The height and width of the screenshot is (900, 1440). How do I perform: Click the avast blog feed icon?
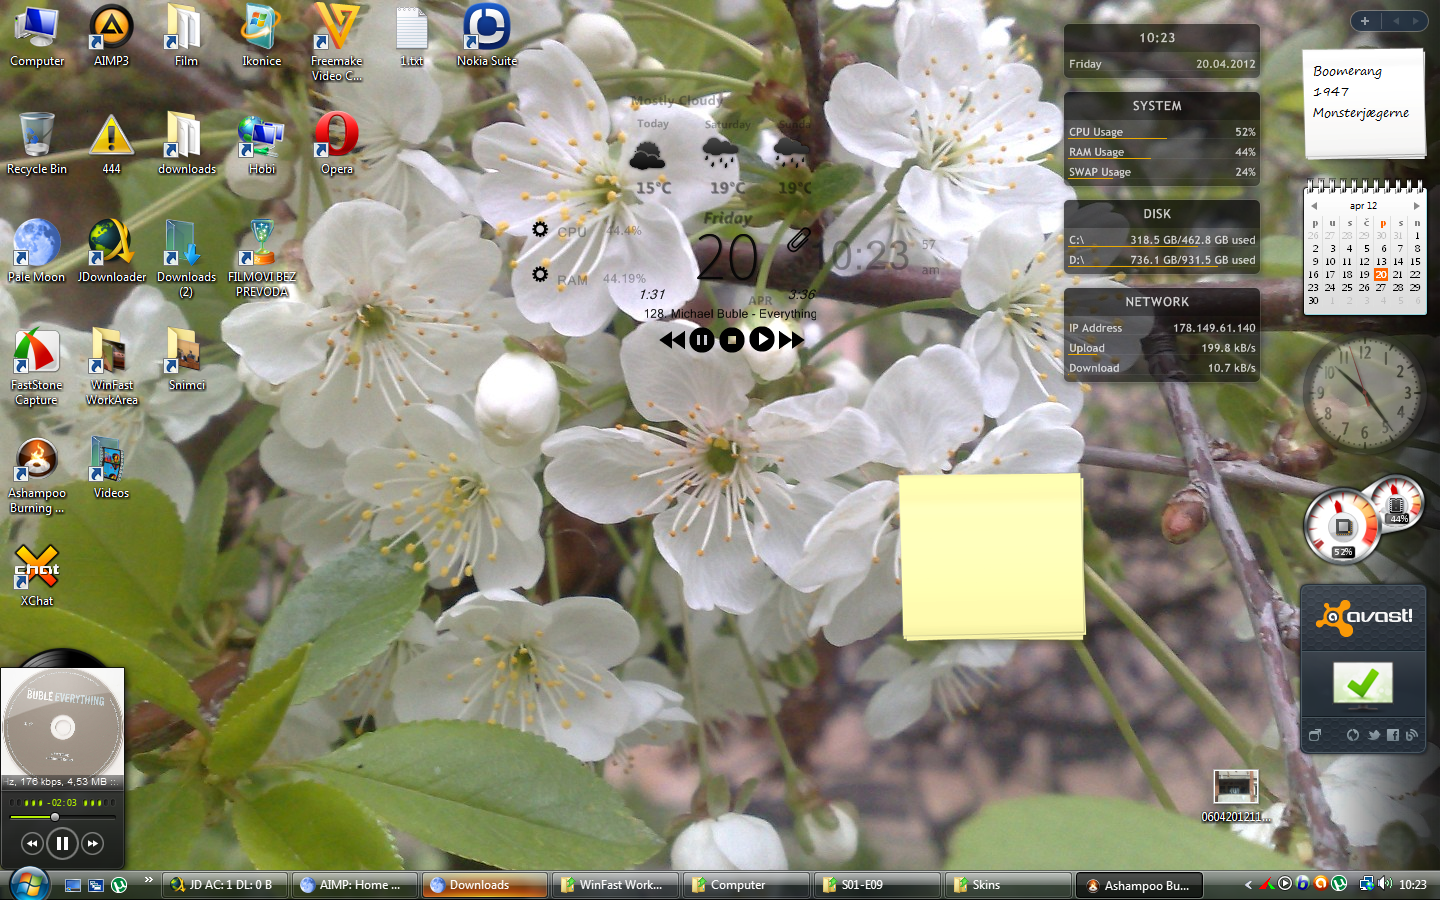[1411, 735]
